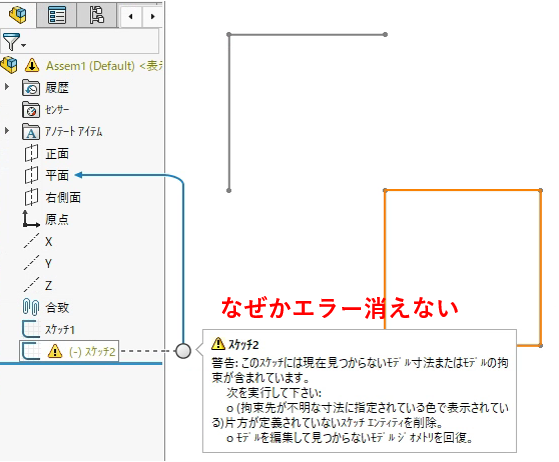Click the assembly icon beside Assem1
Image resolution: width=559 pixels, height=462 pixels.
[9, 65]
